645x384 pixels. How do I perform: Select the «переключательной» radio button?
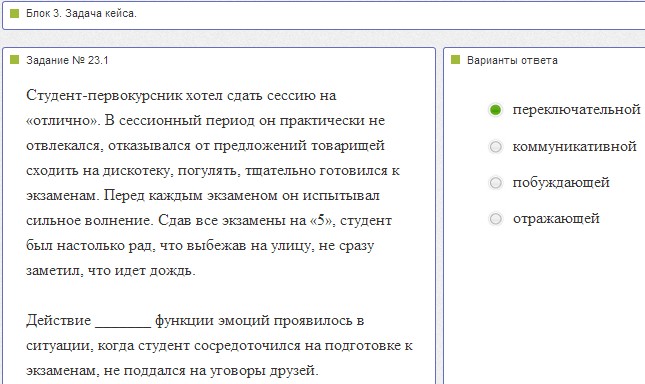(x=495, y=110)
